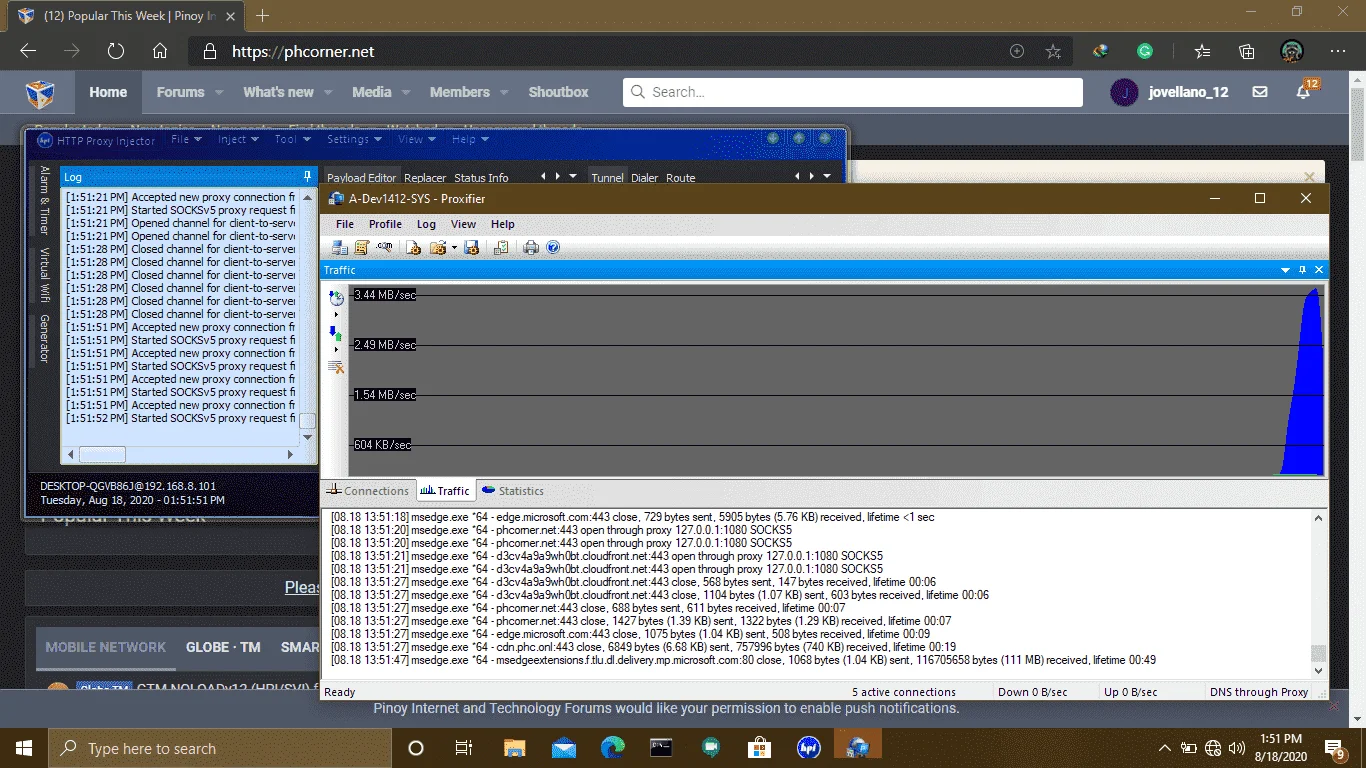Click the traffic time-period clock icon

336,298
